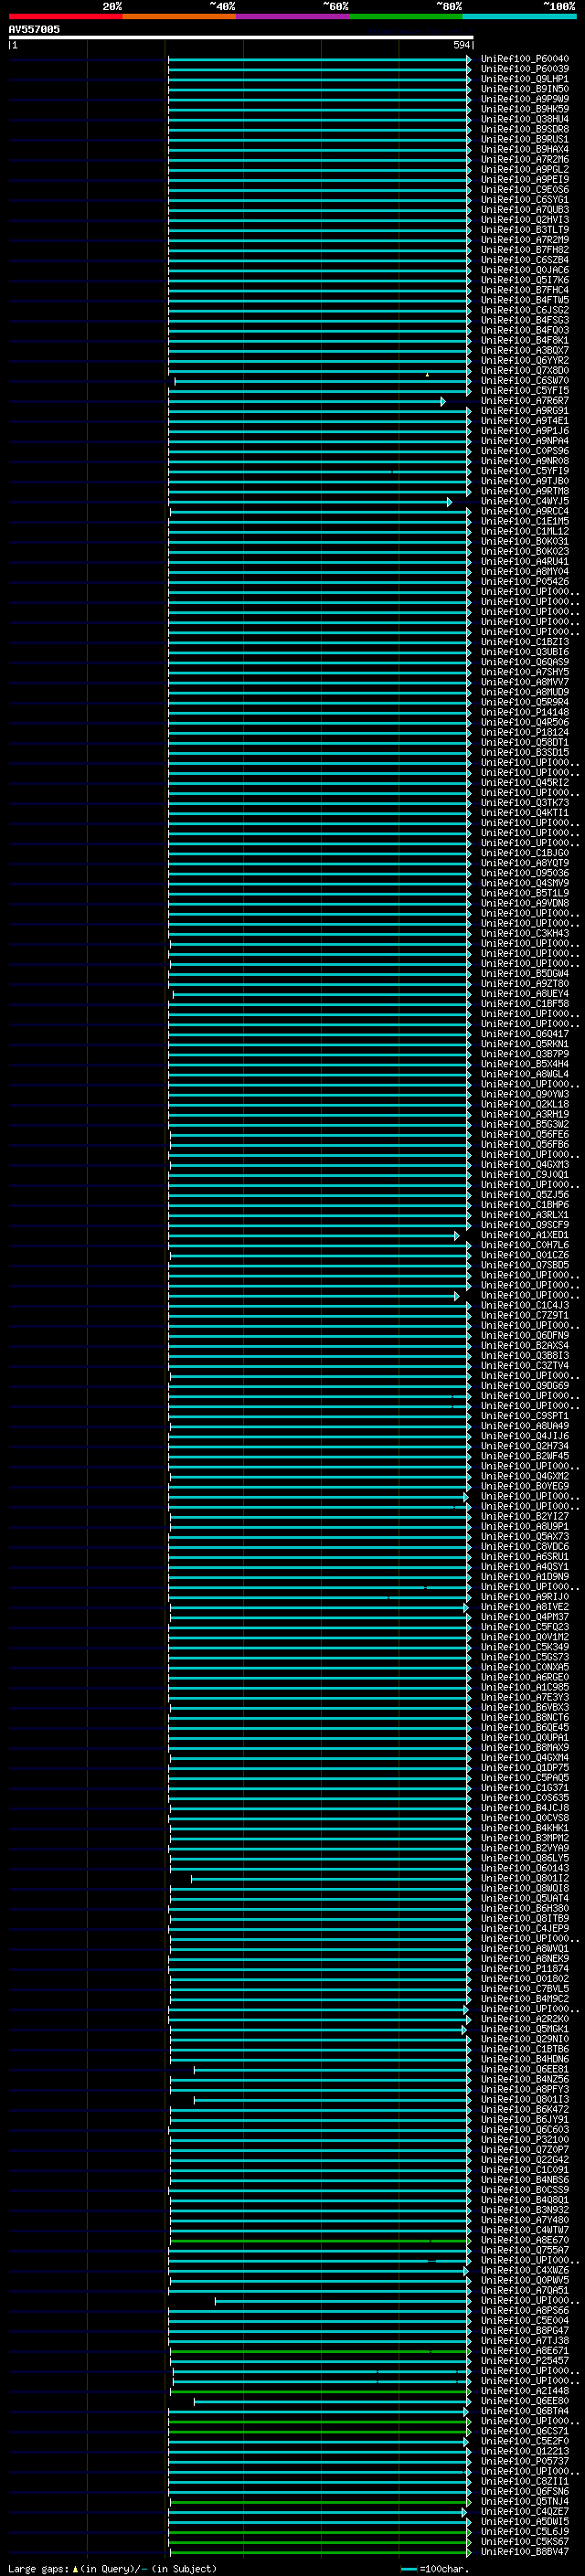Image resolution: width=585 pixels, height=2576 pixels.
Task: Click the UniRef100_C5FQ23 hit label
Action: (525, 1627)
